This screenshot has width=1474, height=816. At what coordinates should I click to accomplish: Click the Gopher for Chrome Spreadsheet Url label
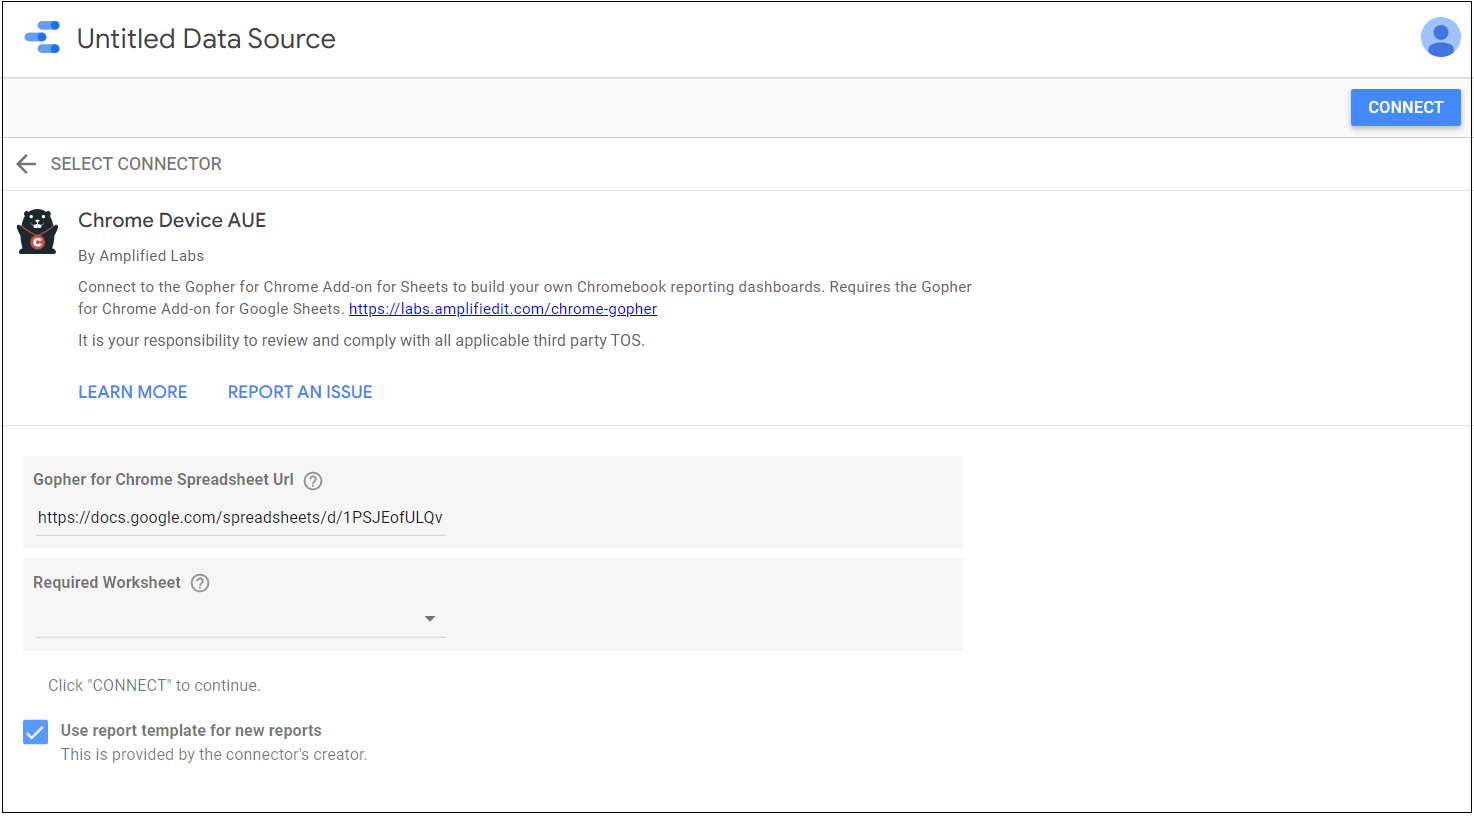coord(163,480)
